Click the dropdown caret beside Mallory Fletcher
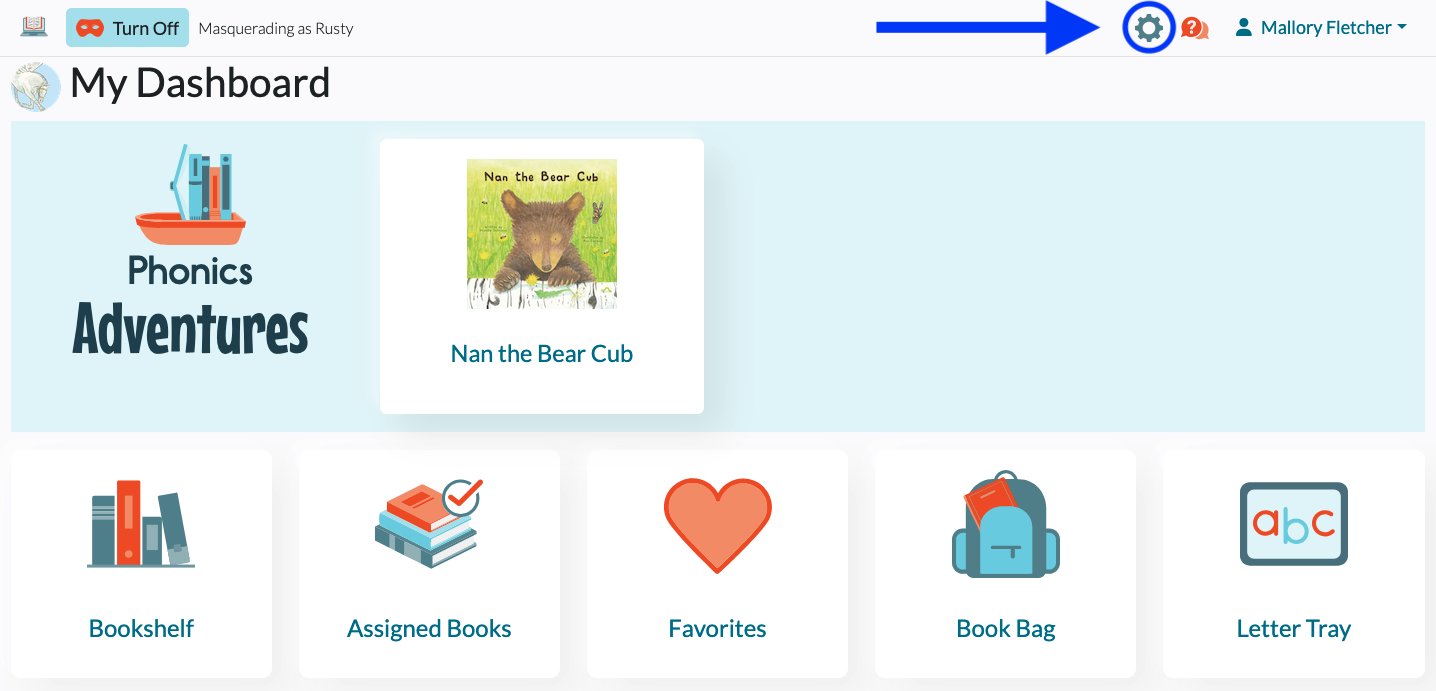Viewport: 1436px width, 691px height. 1402,28
